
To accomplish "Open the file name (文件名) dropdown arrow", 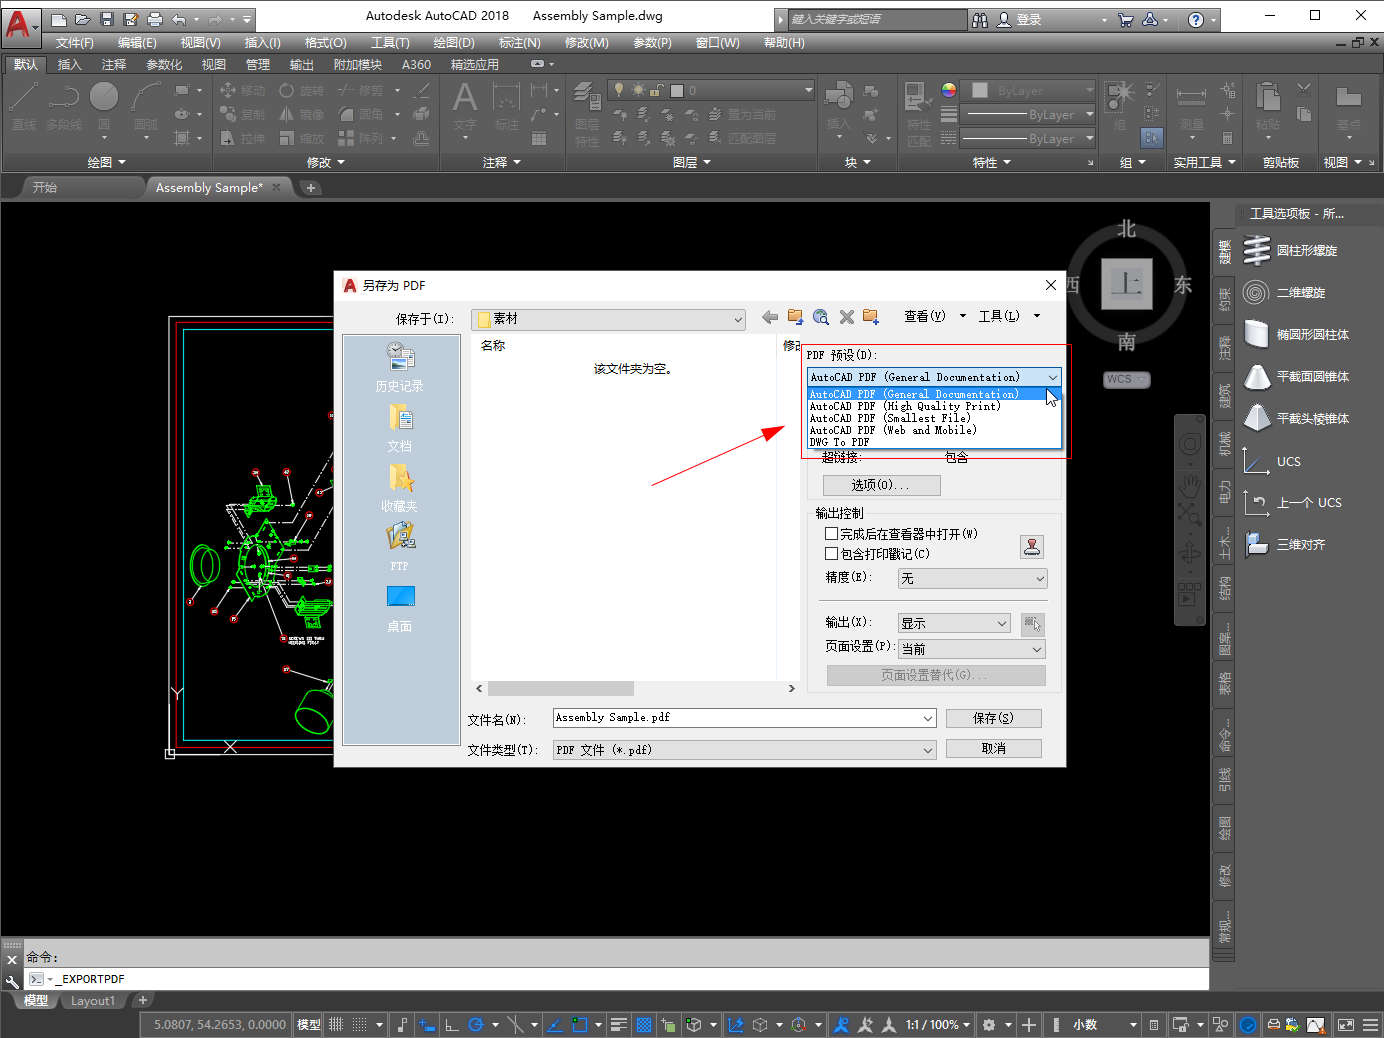I will [x=928, y=718].
